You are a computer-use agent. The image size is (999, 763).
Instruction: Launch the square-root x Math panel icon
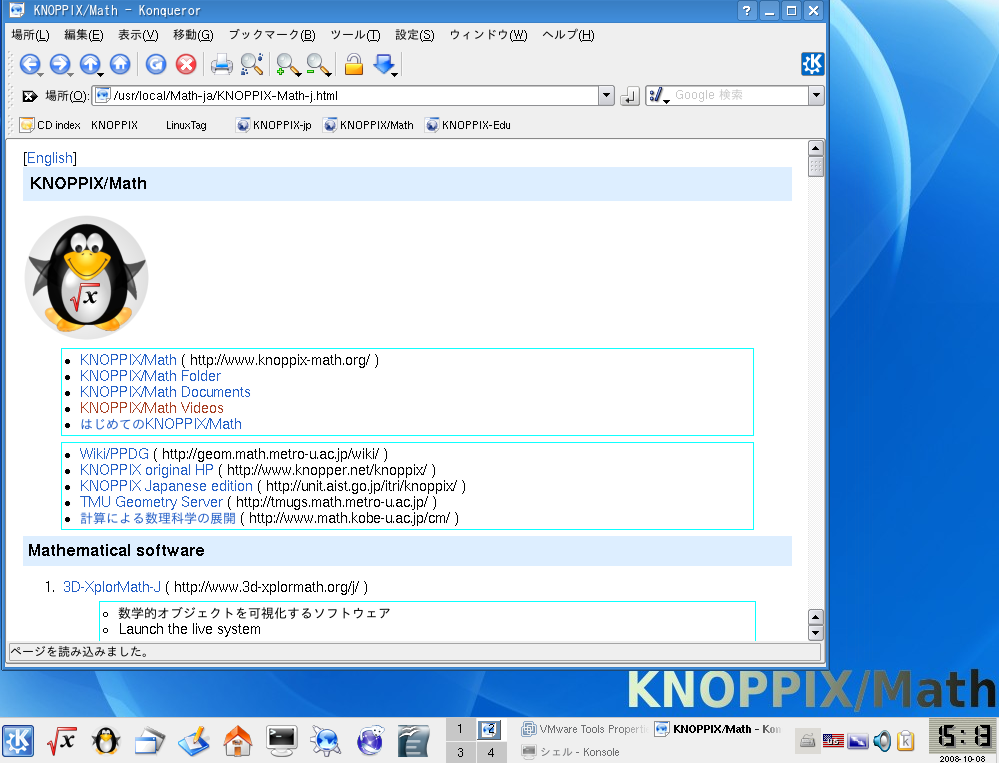click(61, 741)
